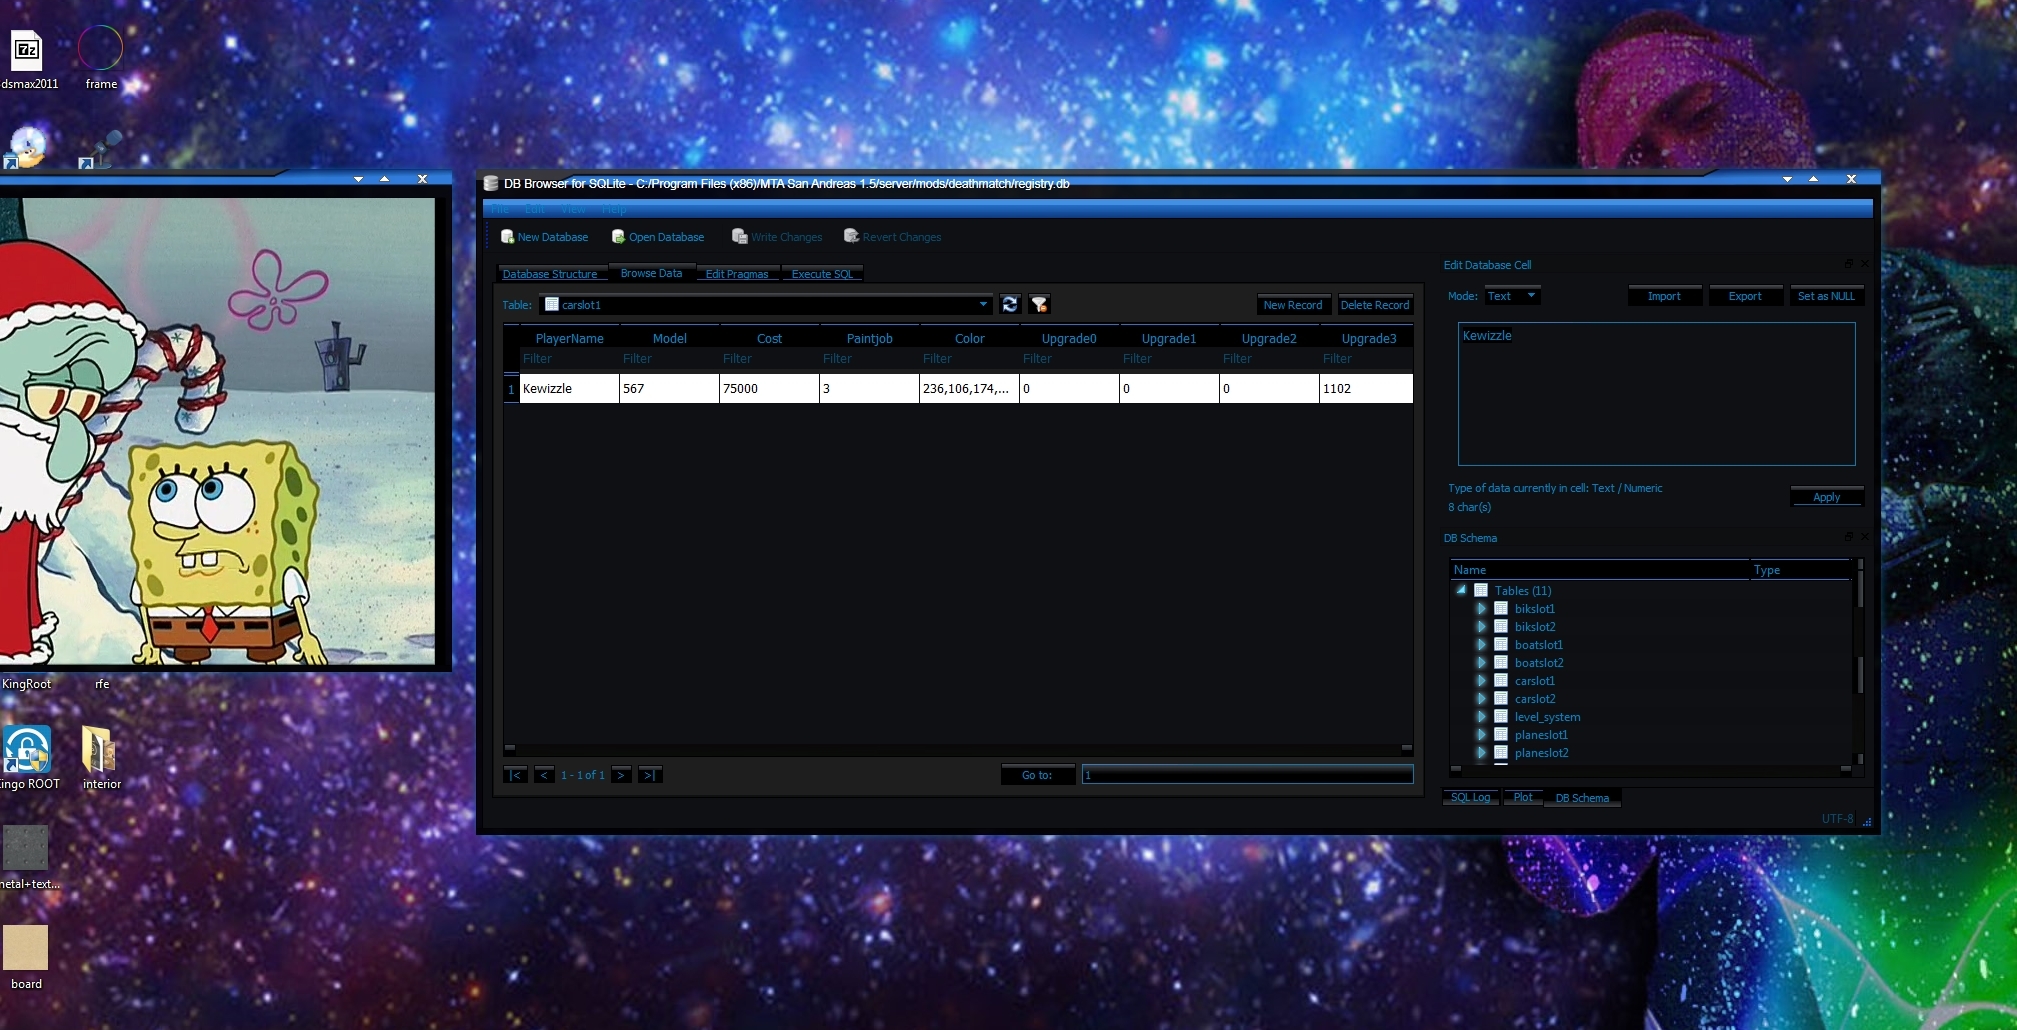Image resolution: width=2017 pixels, height=1030 pixels.
Task: Expand the boatslot2 table in DB Schema
Action: (1481, 662)
